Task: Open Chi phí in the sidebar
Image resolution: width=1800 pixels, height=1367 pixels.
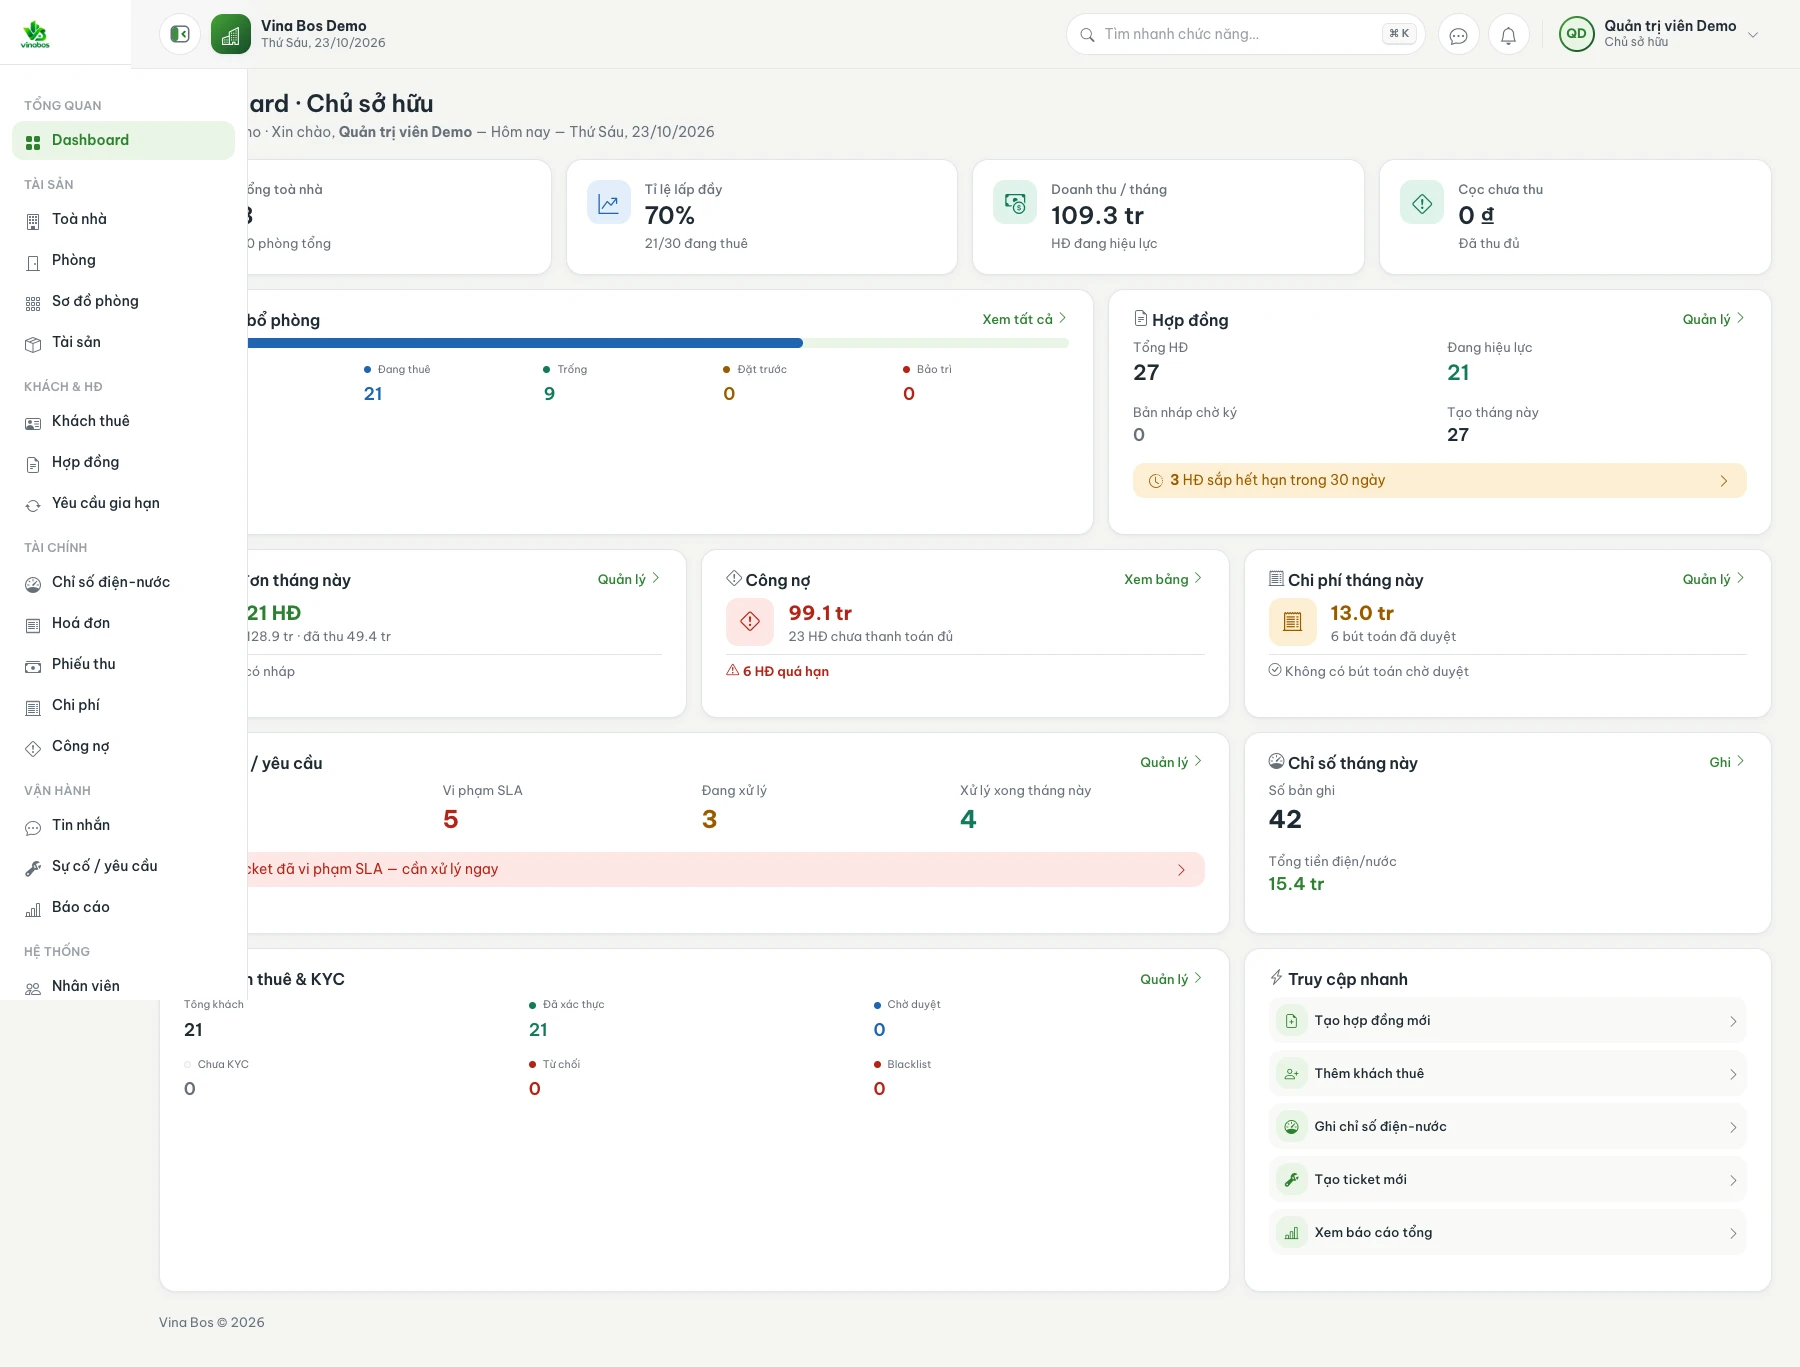Action: [123, 705]
